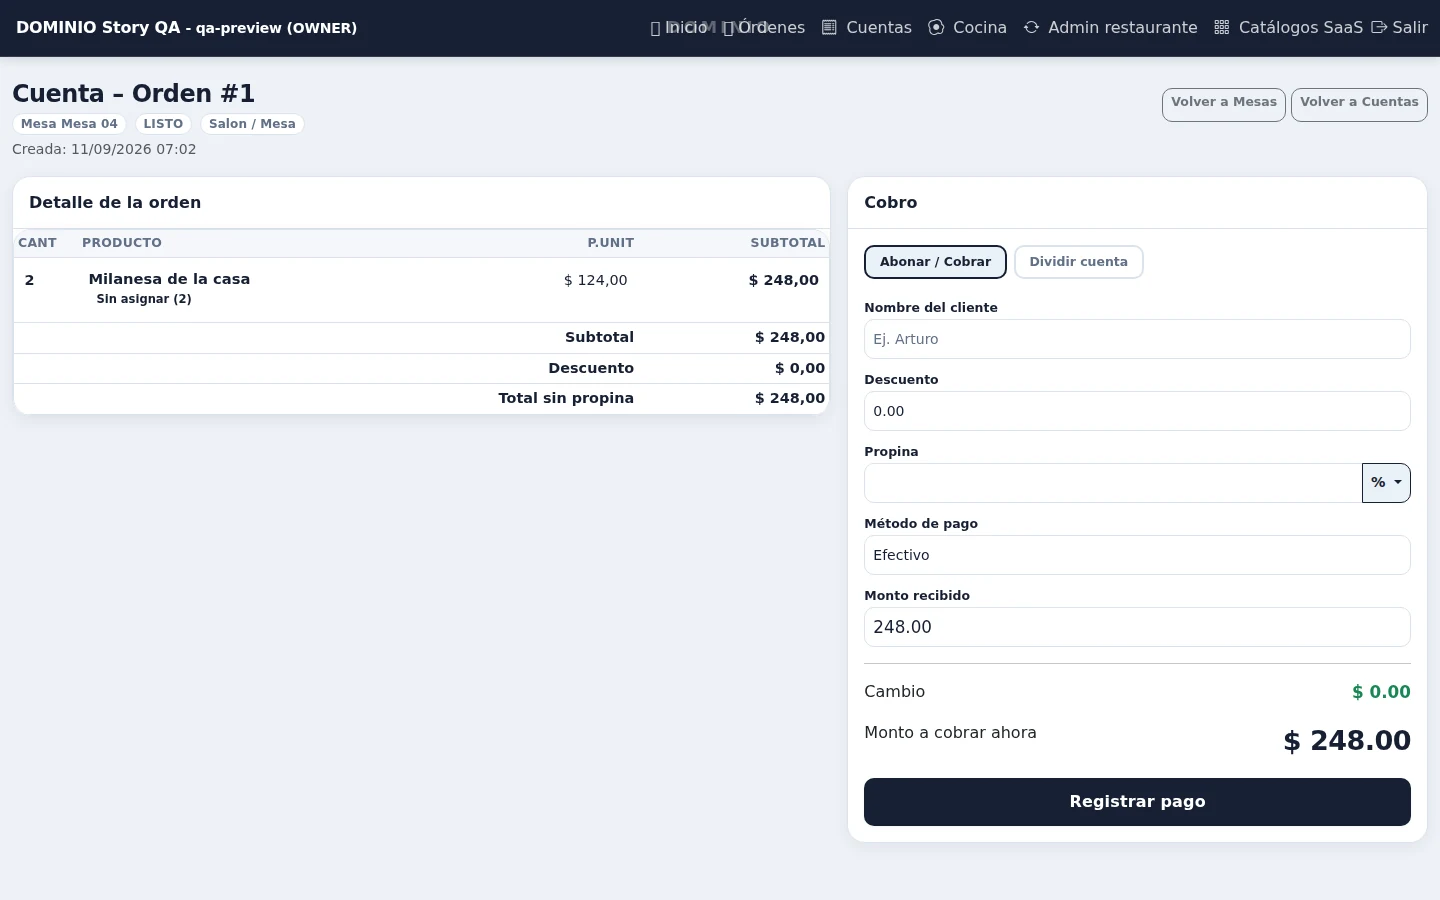
Task: Go to Inicio in the navbar
Action: pyautogui.click(x=679, y=28)
